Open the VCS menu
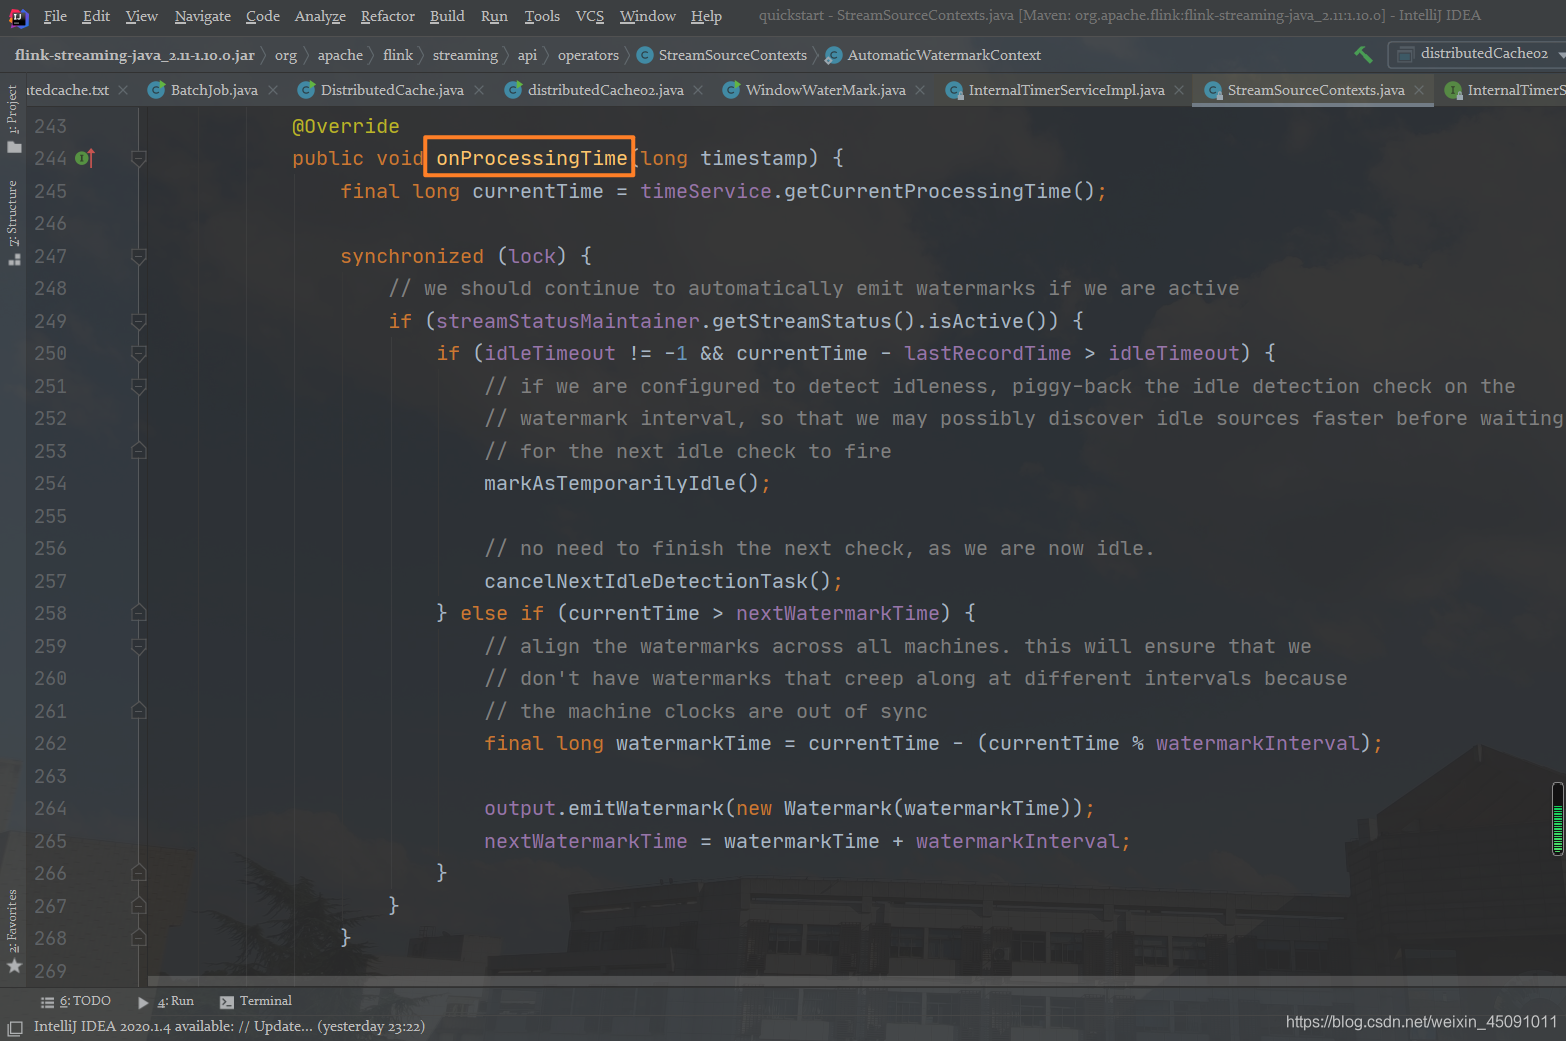The height and width of the screenshot is (1041, 1566). 590,16
